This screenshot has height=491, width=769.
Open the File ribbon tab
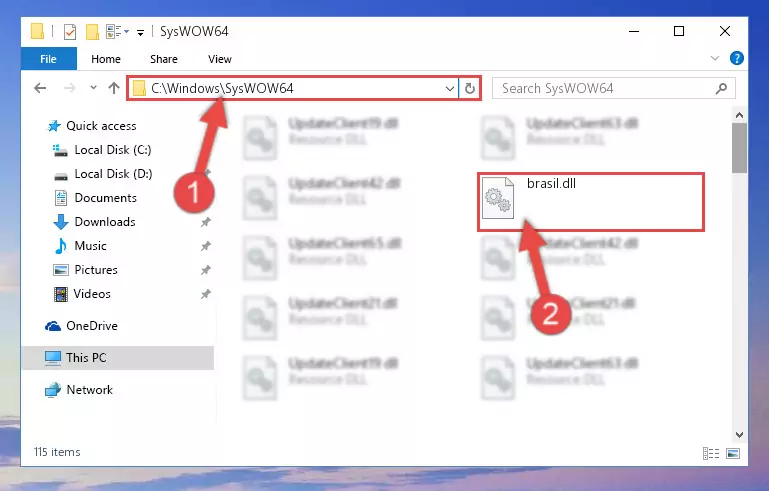[x=49, y=59]
